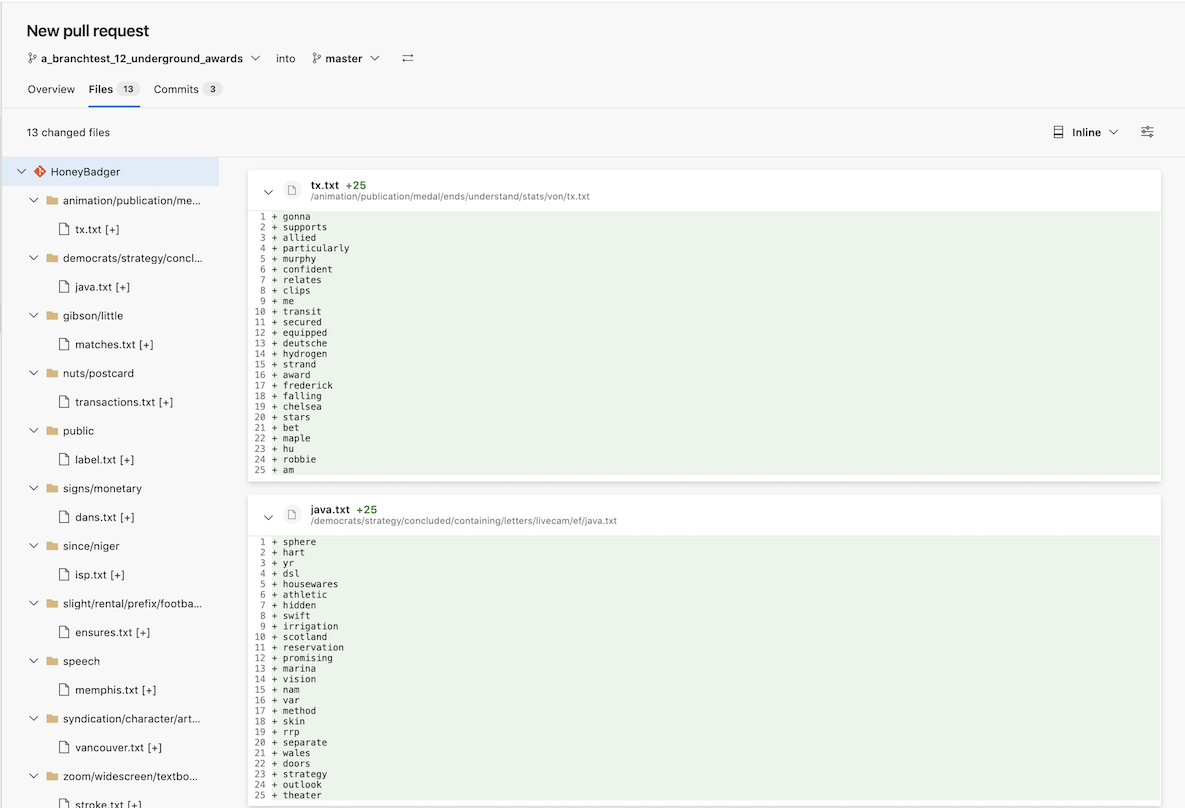
Task: Open vancouver.txt in the file tree
Action: (x=118, y=747)
